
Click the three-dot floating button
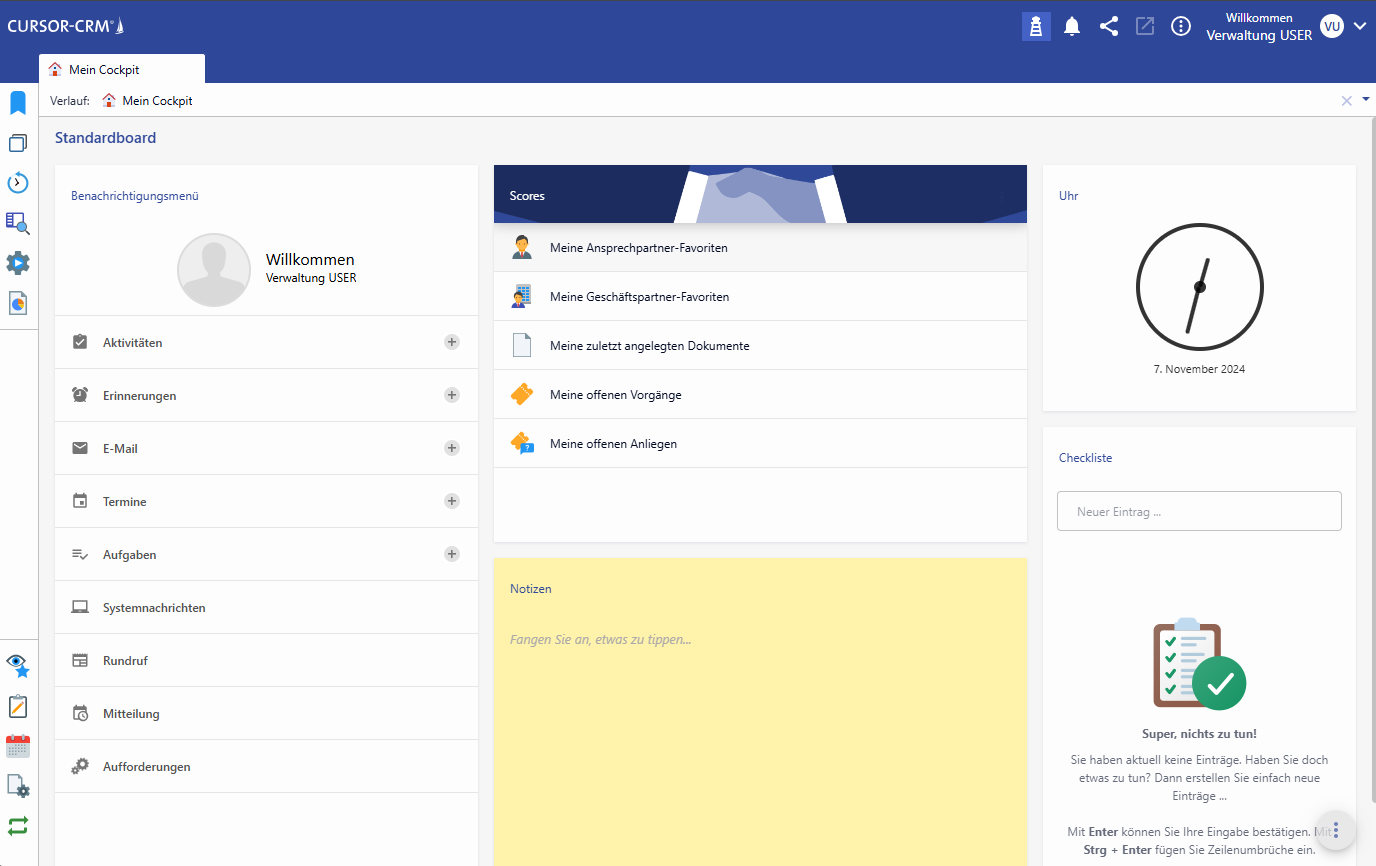point(1336,830)
